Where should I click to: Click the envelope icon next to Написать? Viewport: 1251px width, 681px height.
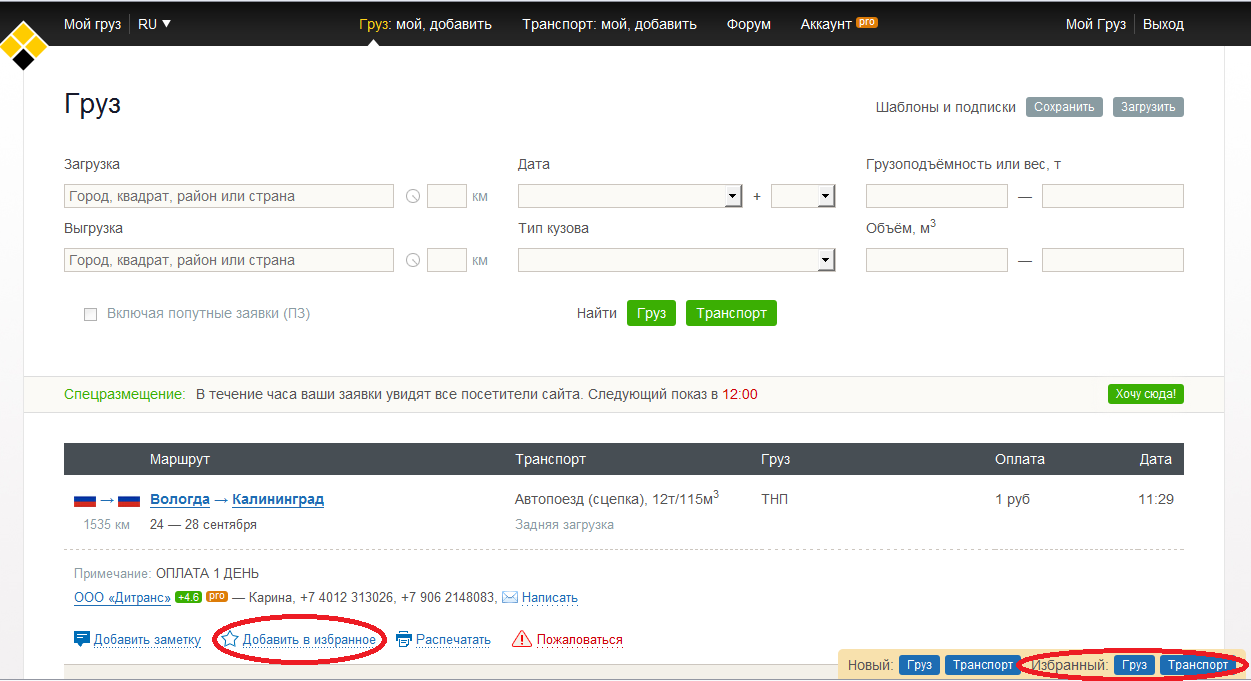click(510, 598)
